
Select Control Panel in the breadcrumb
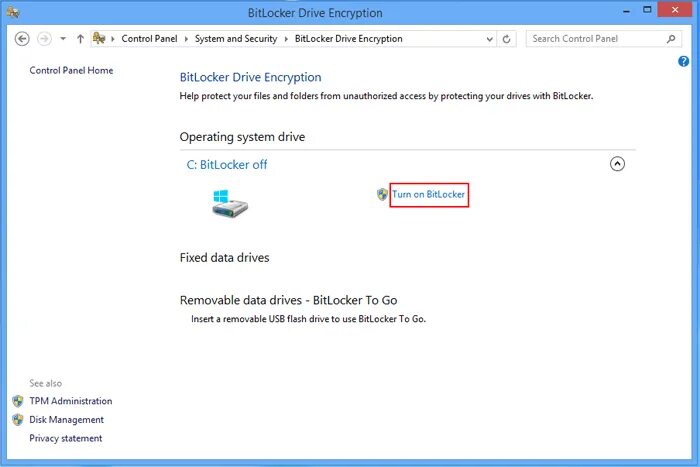pyautogui.click(x=149, y=39)
